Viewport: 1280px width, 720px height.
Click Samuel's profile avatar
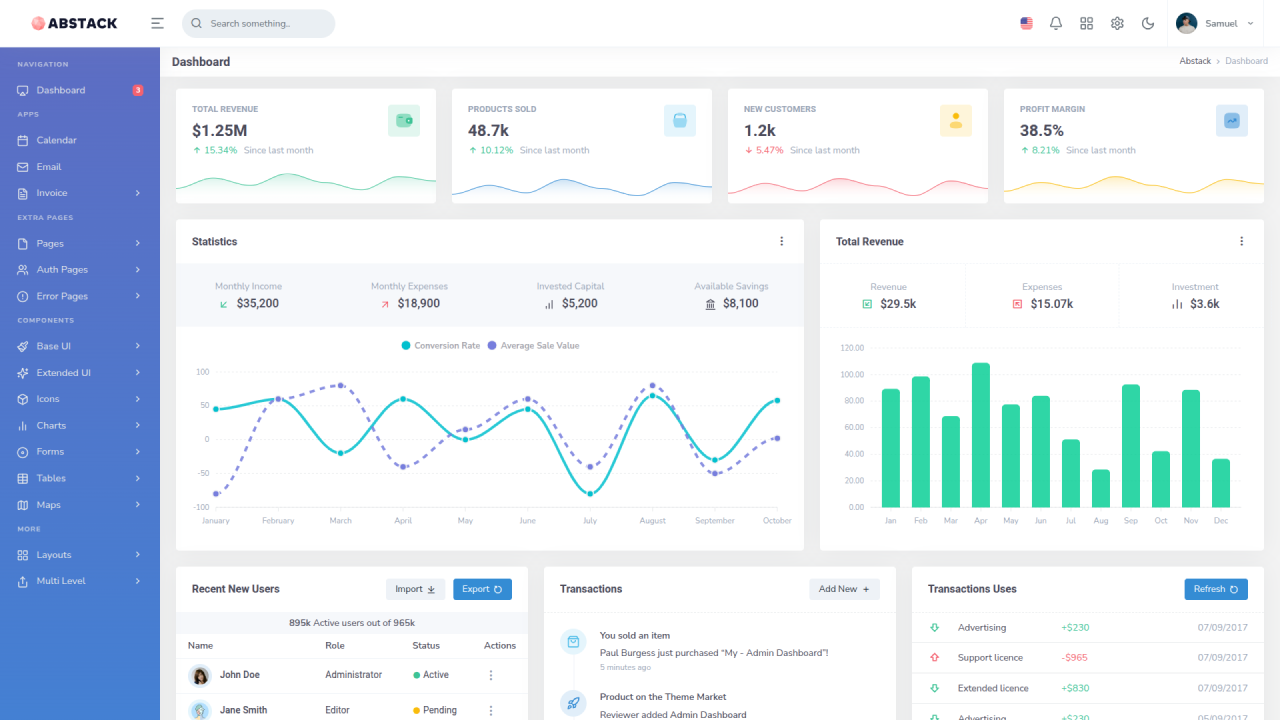pyautogui.click(x=1186, y=23)
